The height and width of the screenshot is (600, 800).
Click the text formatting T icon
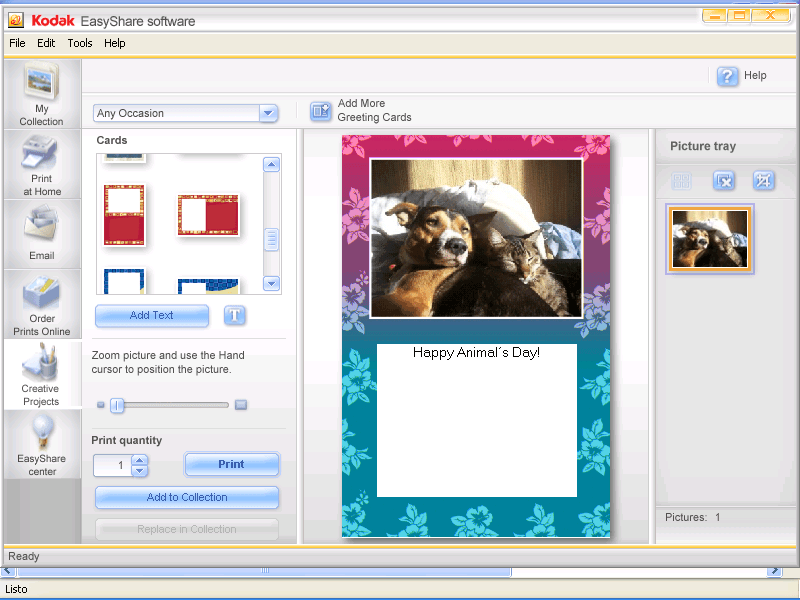pyautogui.click(x=234, y=316)
